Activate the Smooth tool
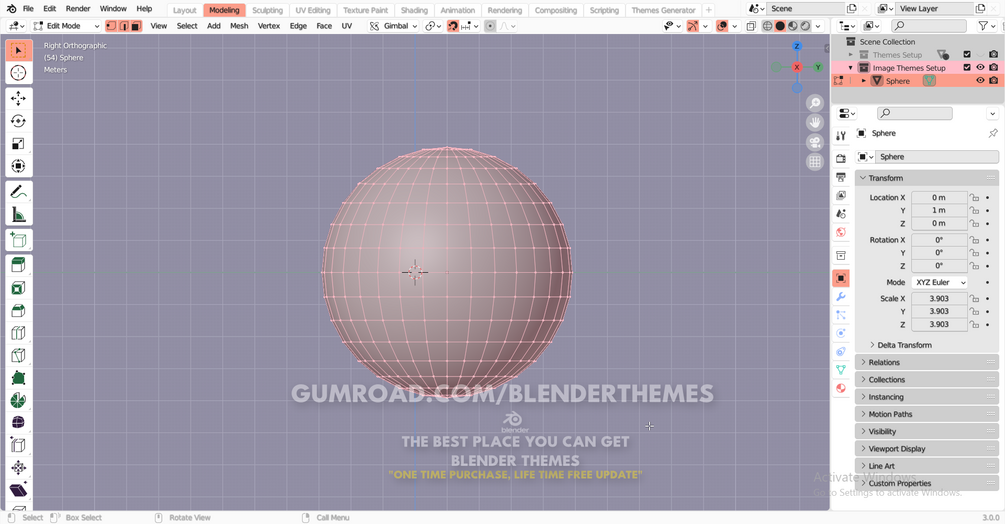This screenshot has height=524, width=1005. coord(19,423)
